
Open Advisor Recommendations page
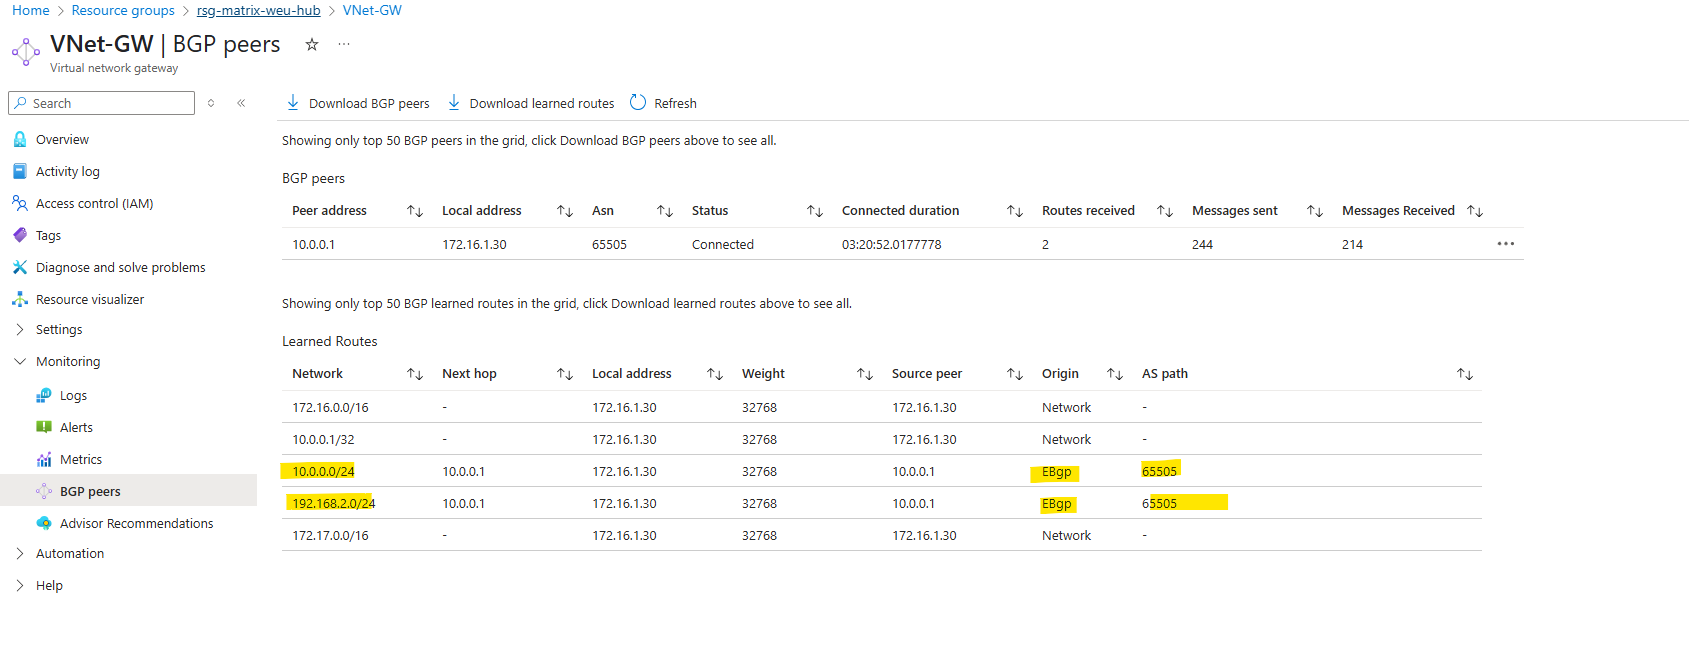[137, 523]
